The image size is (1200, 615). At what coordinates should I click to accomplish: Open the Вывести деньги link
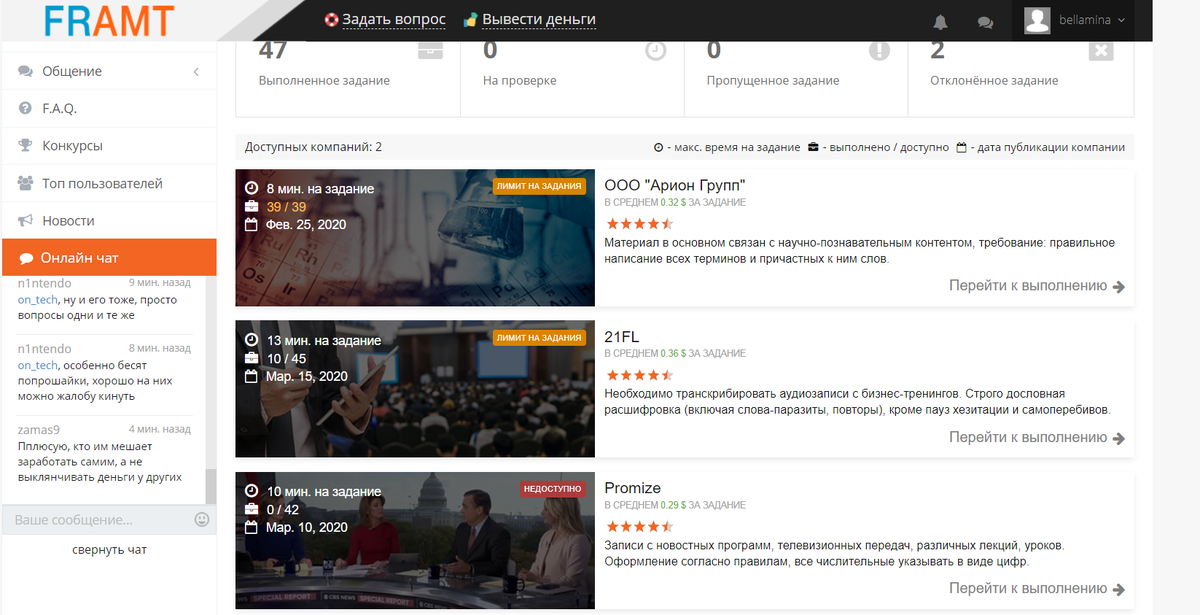(539, 20)
